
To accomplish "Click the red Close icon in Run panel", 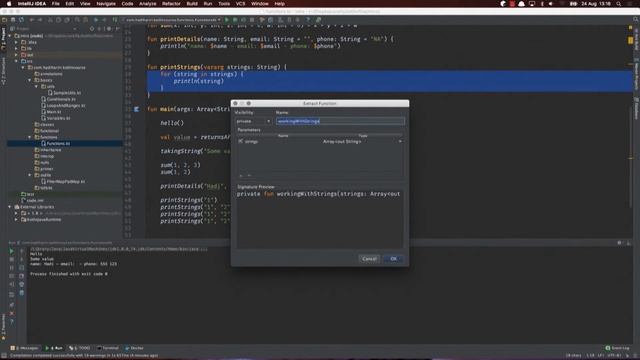I will pos(11,313).
